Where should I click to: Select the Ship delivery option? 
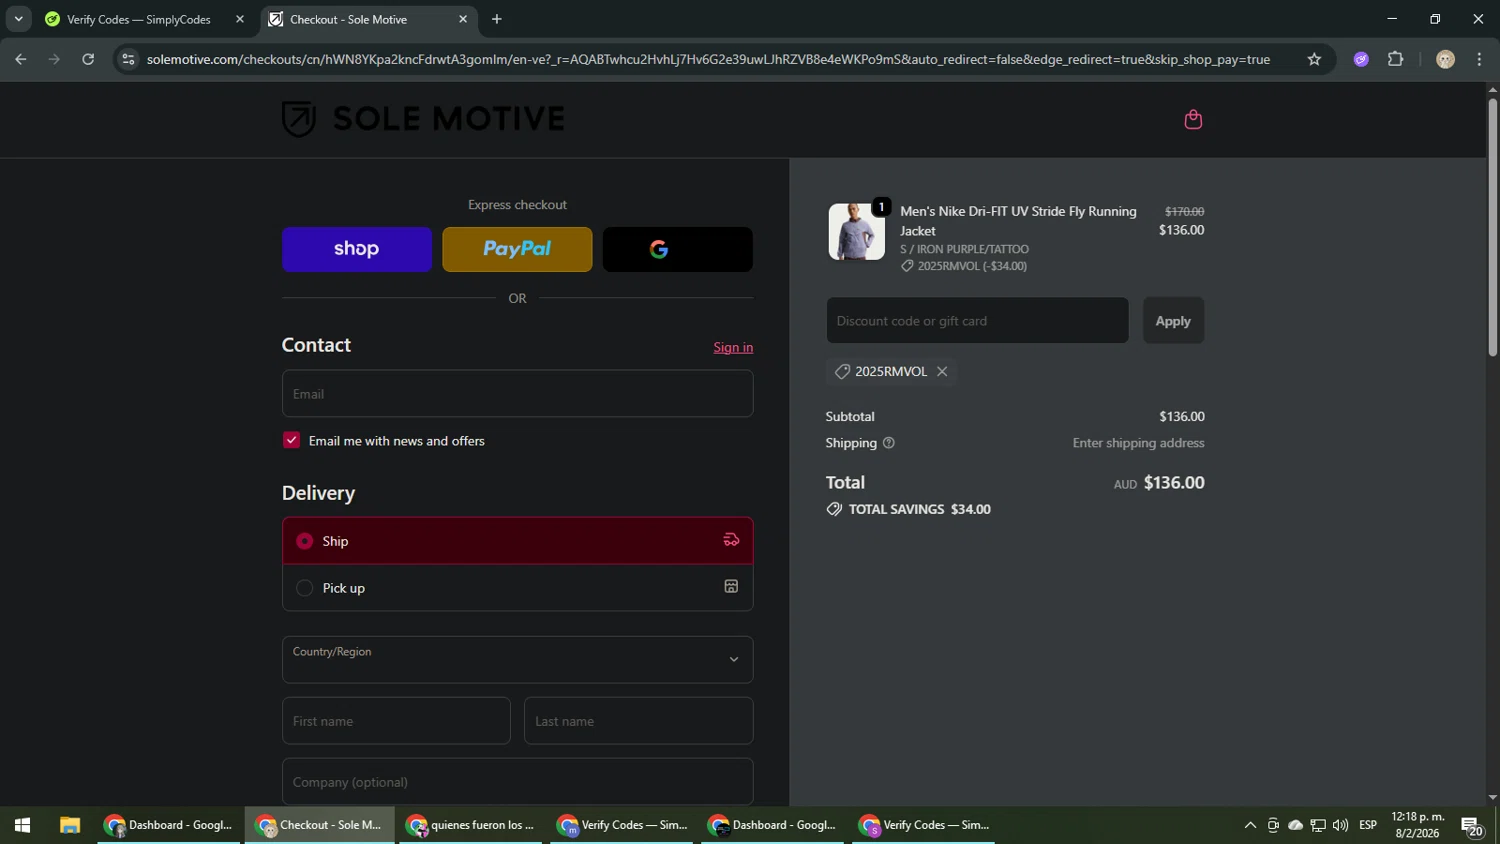(517, 541)
